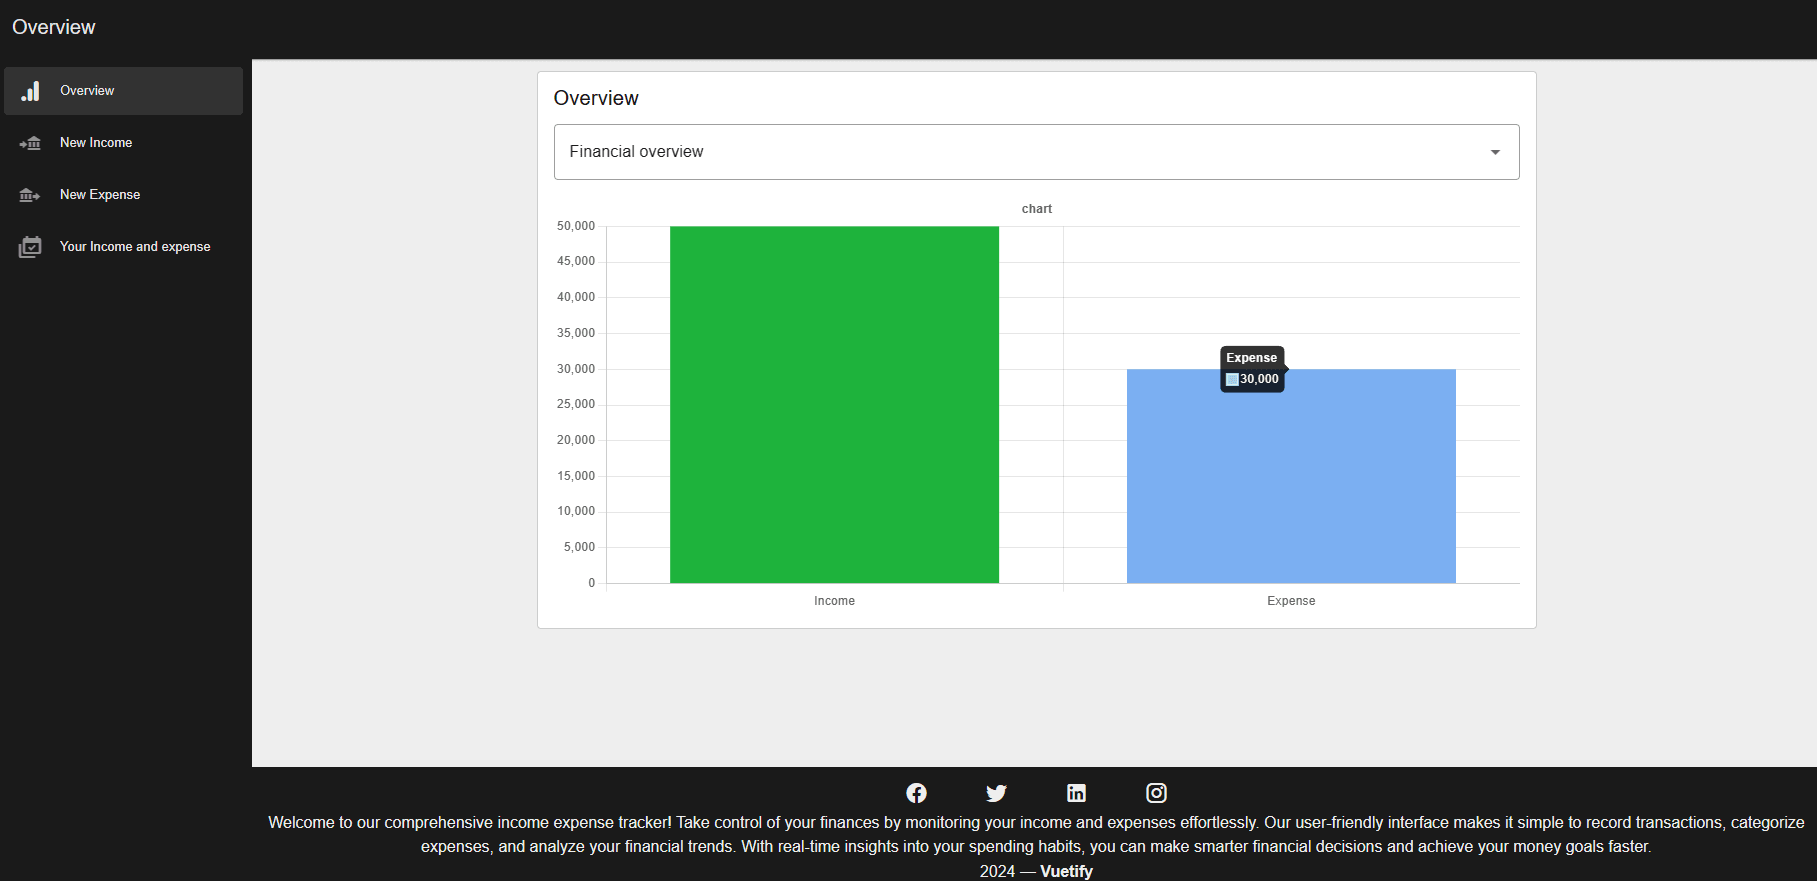Select Overview label in the sidebar menu
1817x881 pixels.
87,91
